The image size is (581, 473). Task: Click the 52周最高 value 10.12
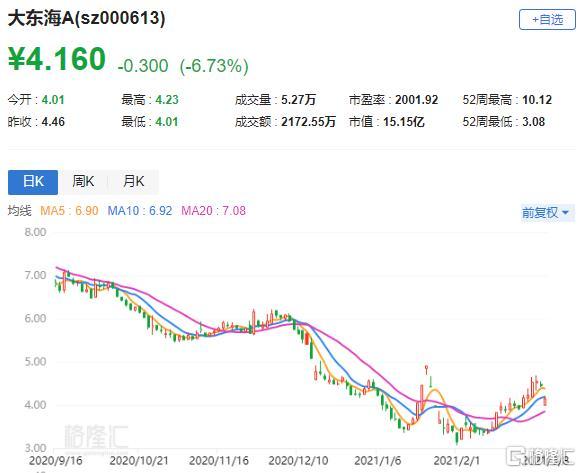coord(537,100)
